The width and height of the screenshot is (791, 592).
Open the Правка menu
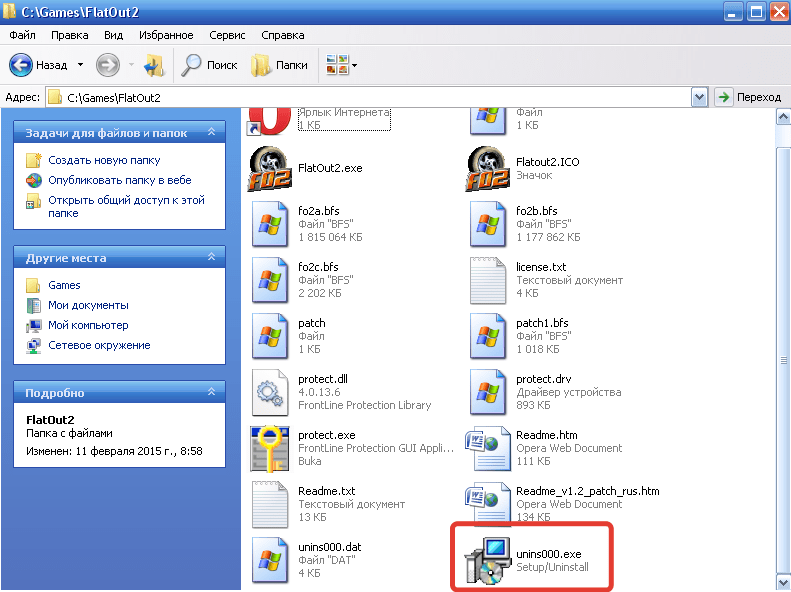[x=70, y=35]
